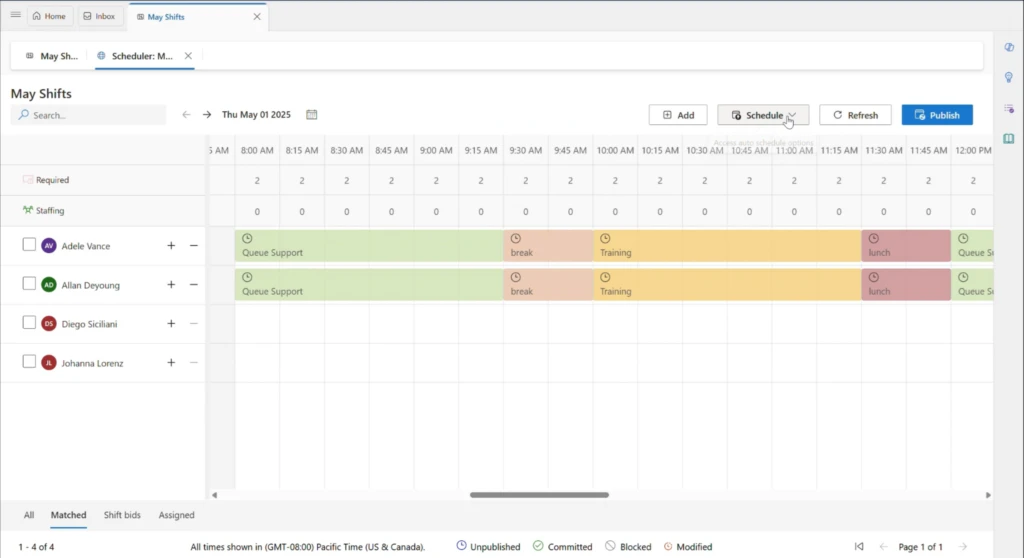1024x558 pixels.
Task: Click plus icon next to Johanna Lorenz
Action: pyautogui.click(x=171, y=363)
